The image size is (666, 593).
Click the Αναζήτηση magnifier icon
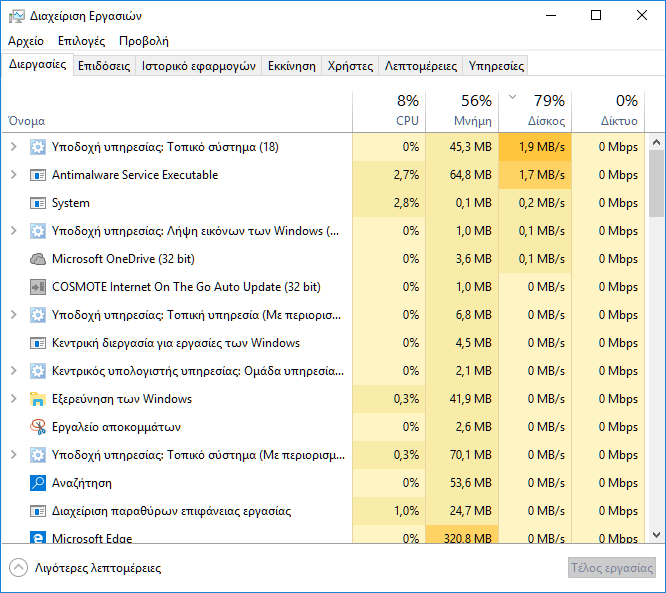click(38, 483)
